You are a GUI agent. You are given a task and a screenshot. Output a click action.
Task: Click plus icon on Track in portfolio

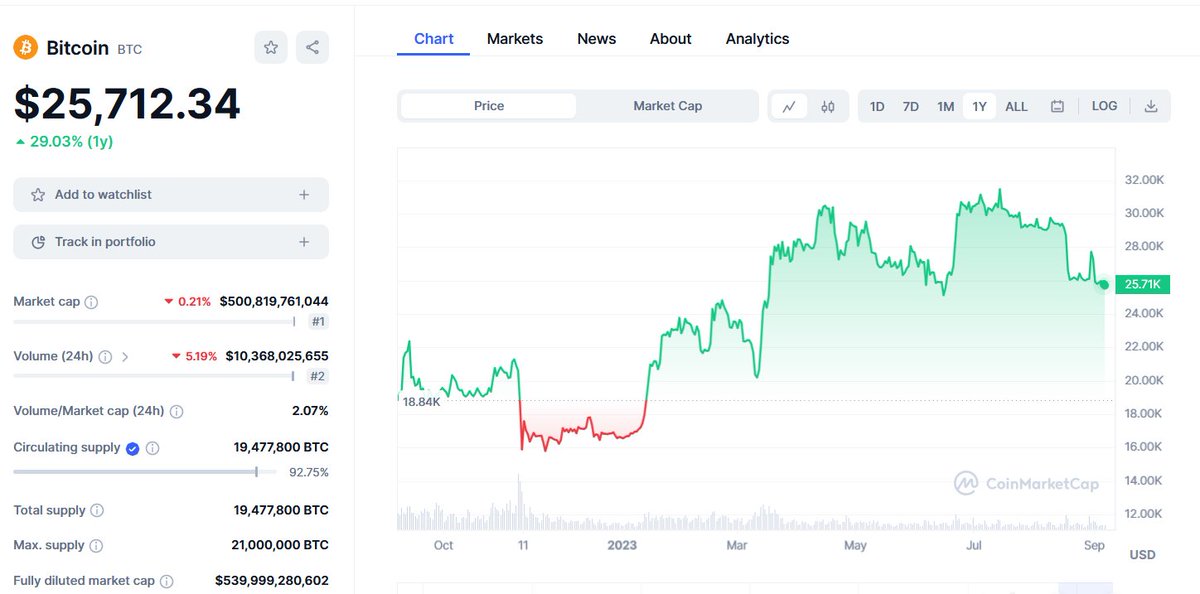coord(304,242)
